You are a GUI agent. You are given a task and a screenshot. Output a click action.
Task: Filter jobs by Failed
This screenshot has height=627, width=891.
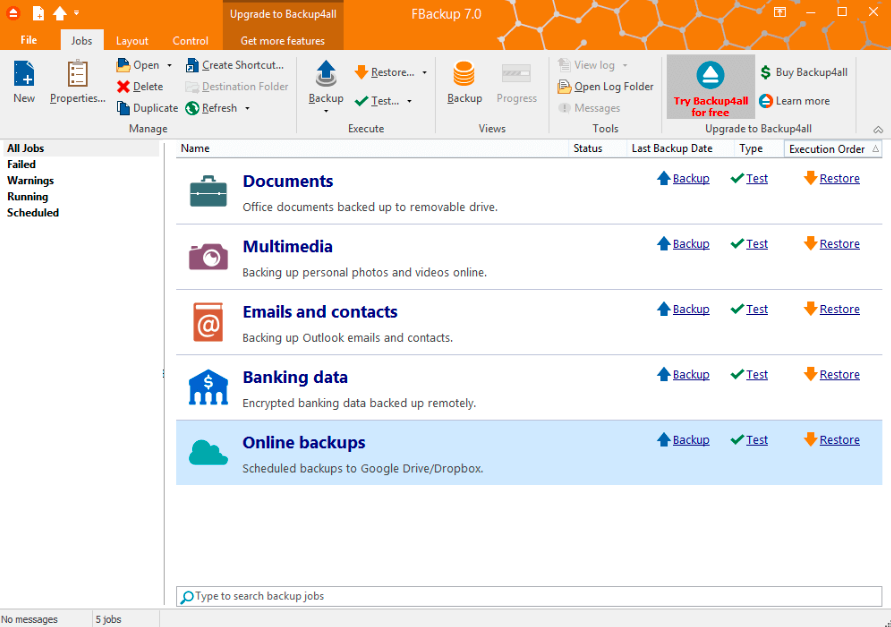(x=21, y=164)
